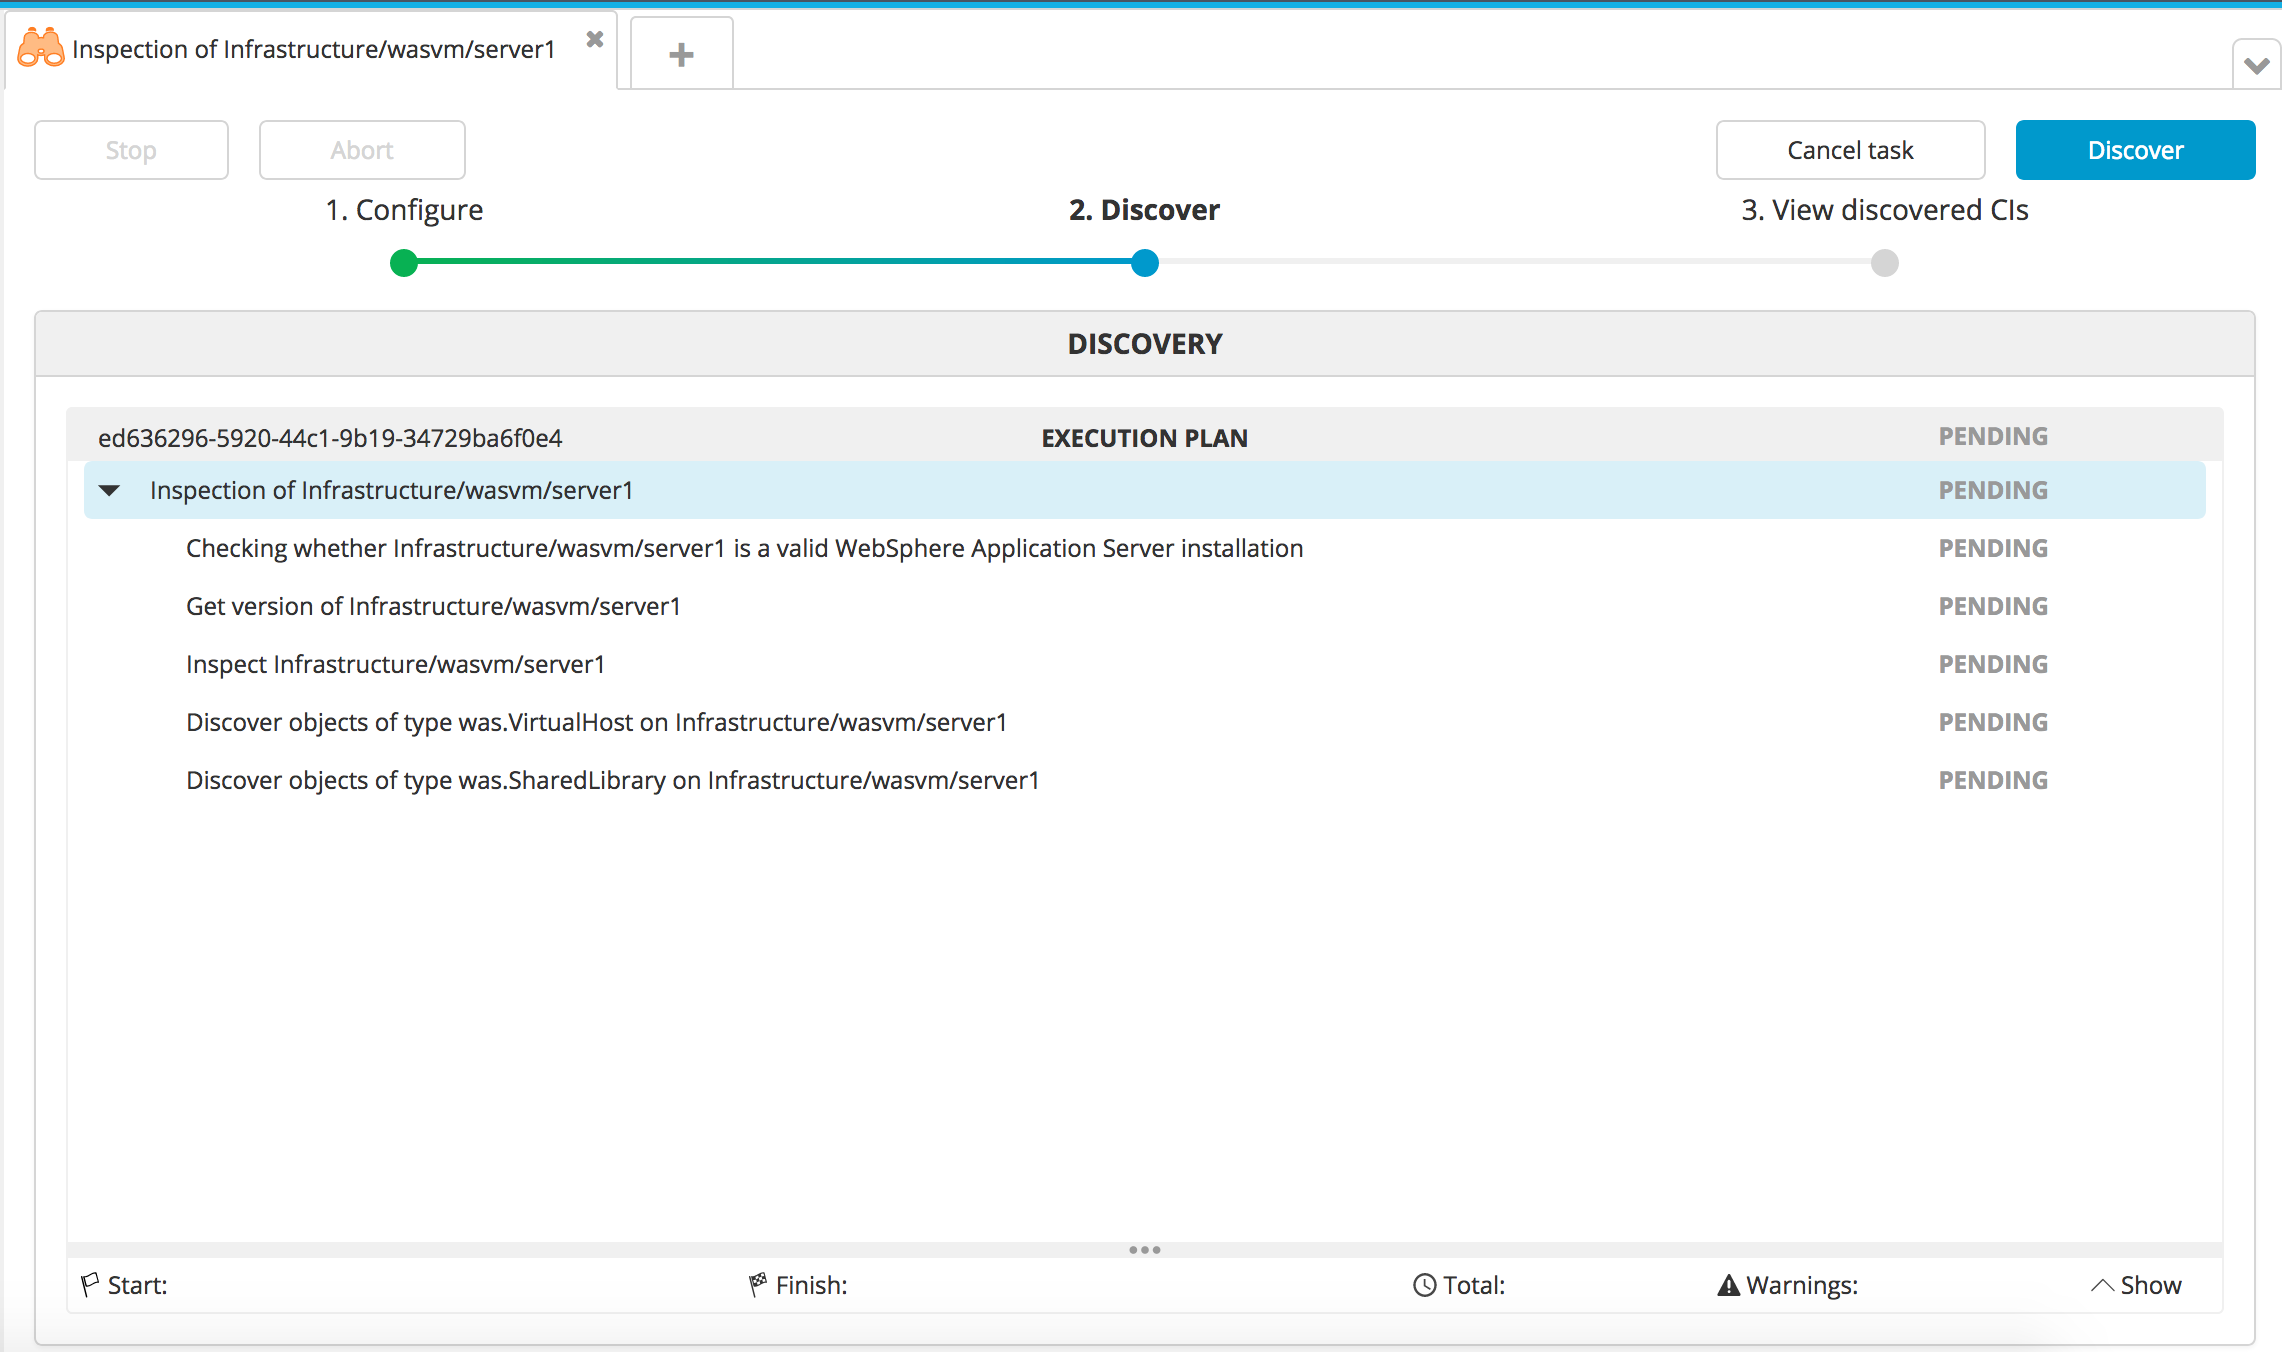Screen dimensions: 2282x1352
Task: Click the task ID ed636296-5920-44c1-9b19-34729ba6f0e4
Action: (x=330, y=438)
